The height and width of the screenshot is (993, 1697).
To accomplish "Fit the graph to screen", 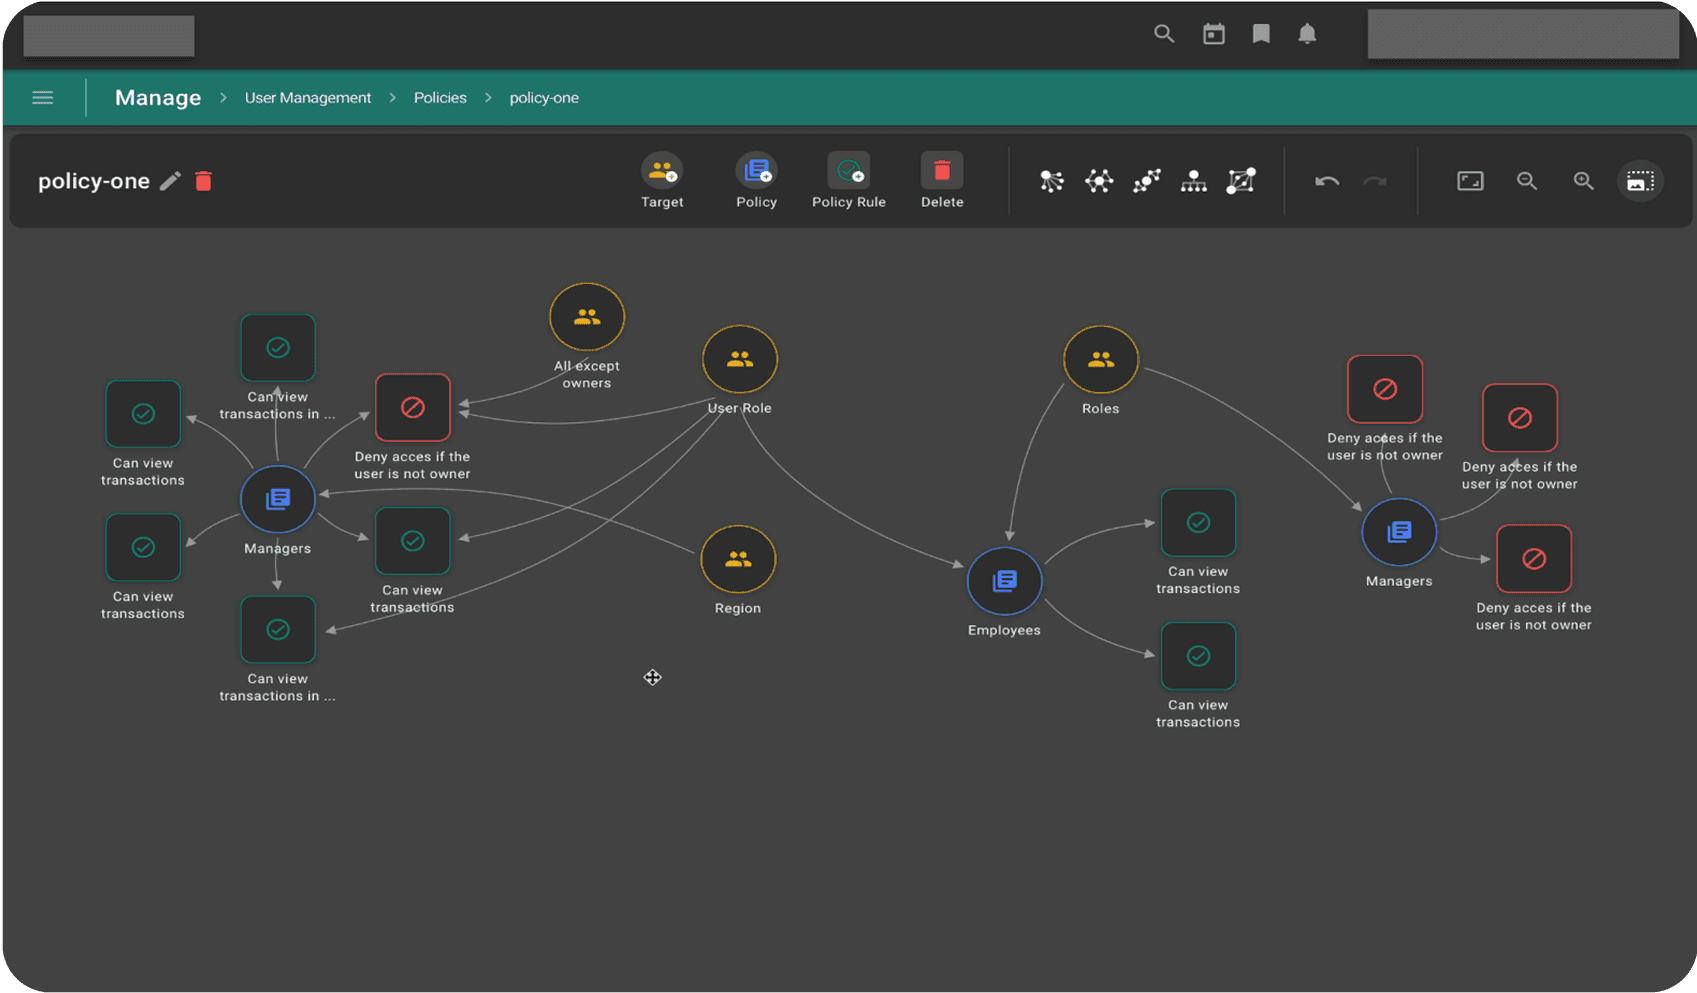I will (1470, 181).
